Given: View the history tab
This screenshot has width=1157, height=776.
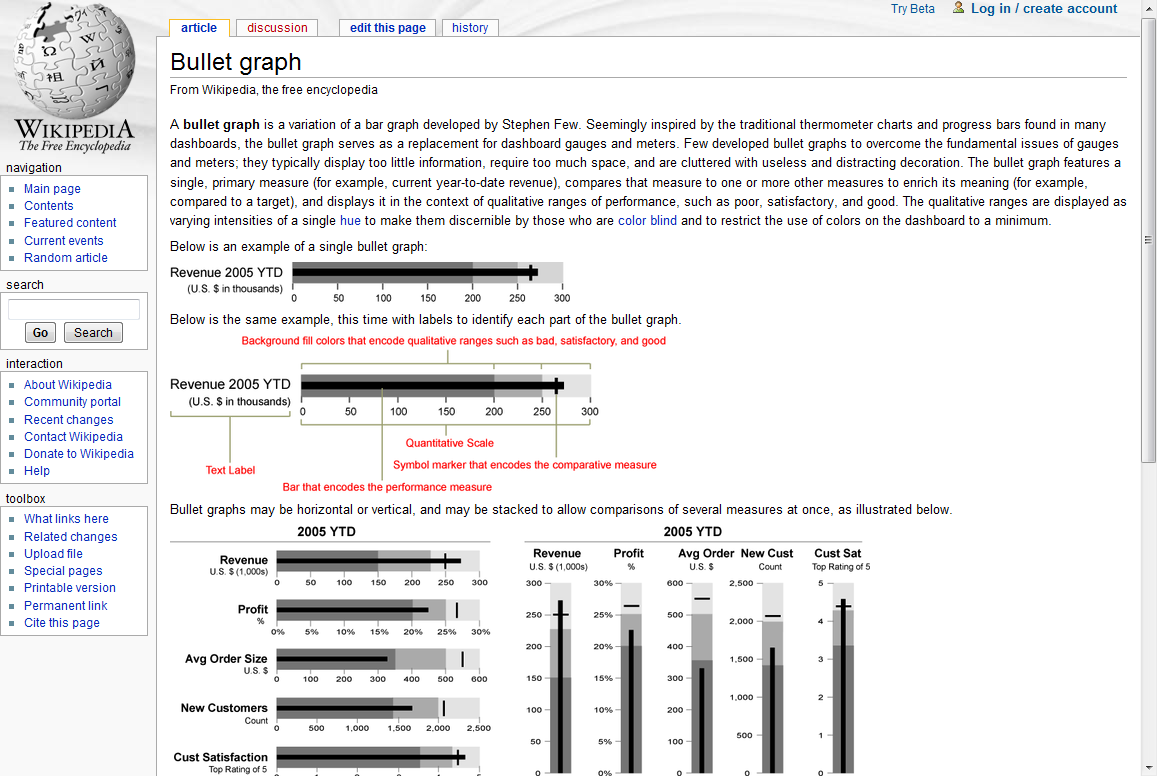Looking at the screenshot, I should 470,28.
